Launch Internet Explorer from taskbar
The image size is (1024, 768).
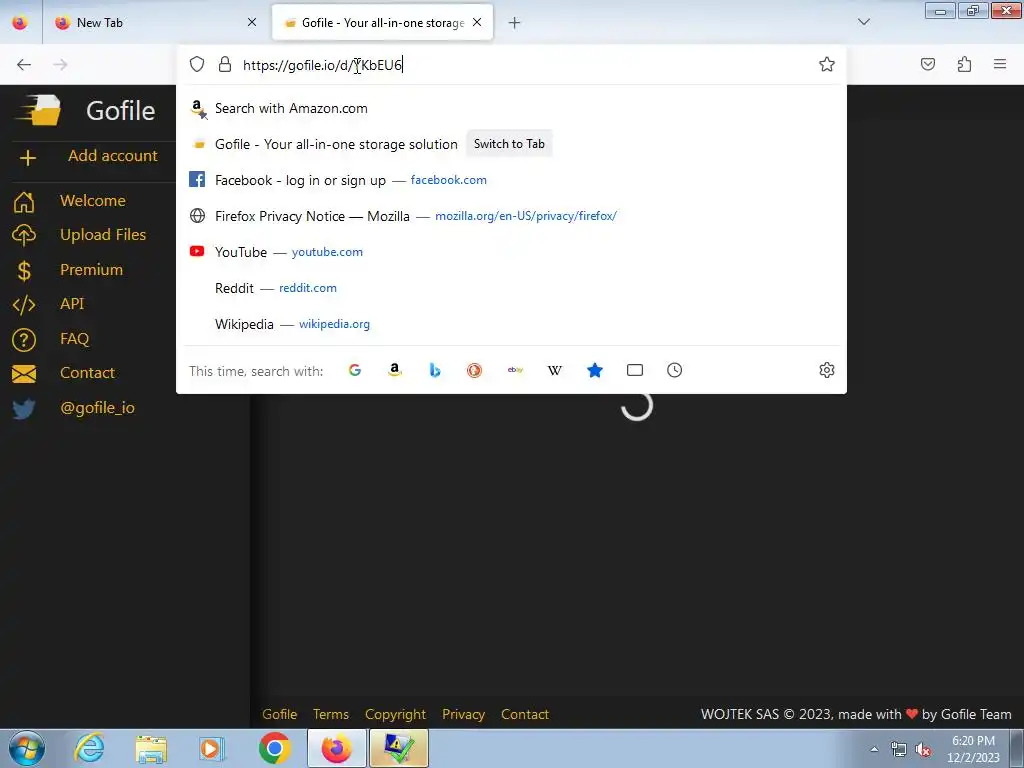pos(89,748)
